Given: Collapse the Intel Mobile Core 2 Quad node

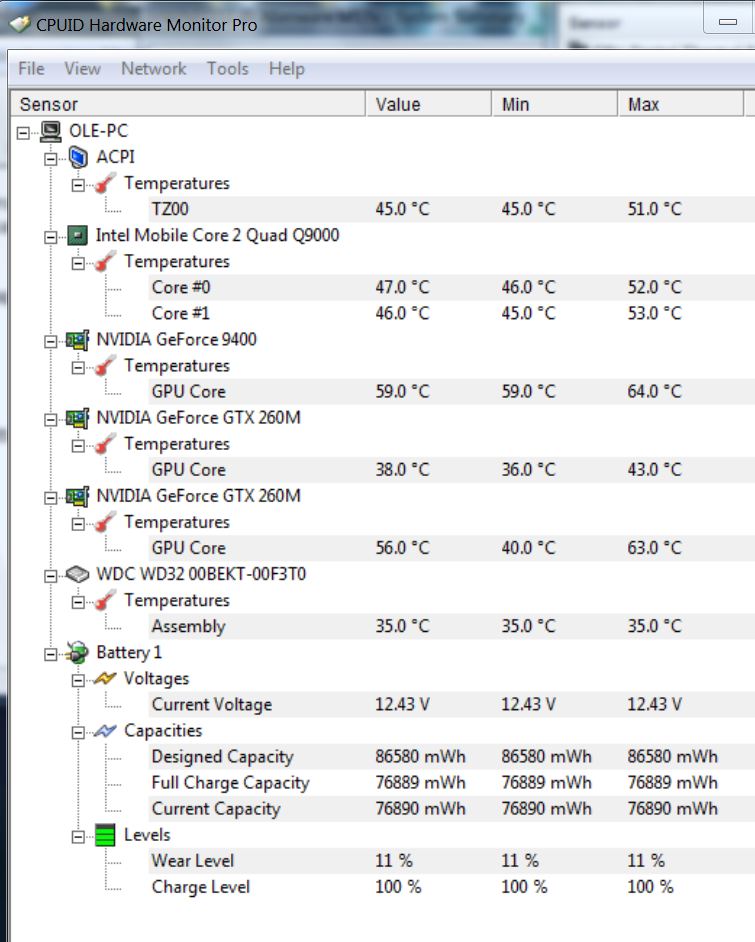Looking at the screenshot, I should (51, 237).
